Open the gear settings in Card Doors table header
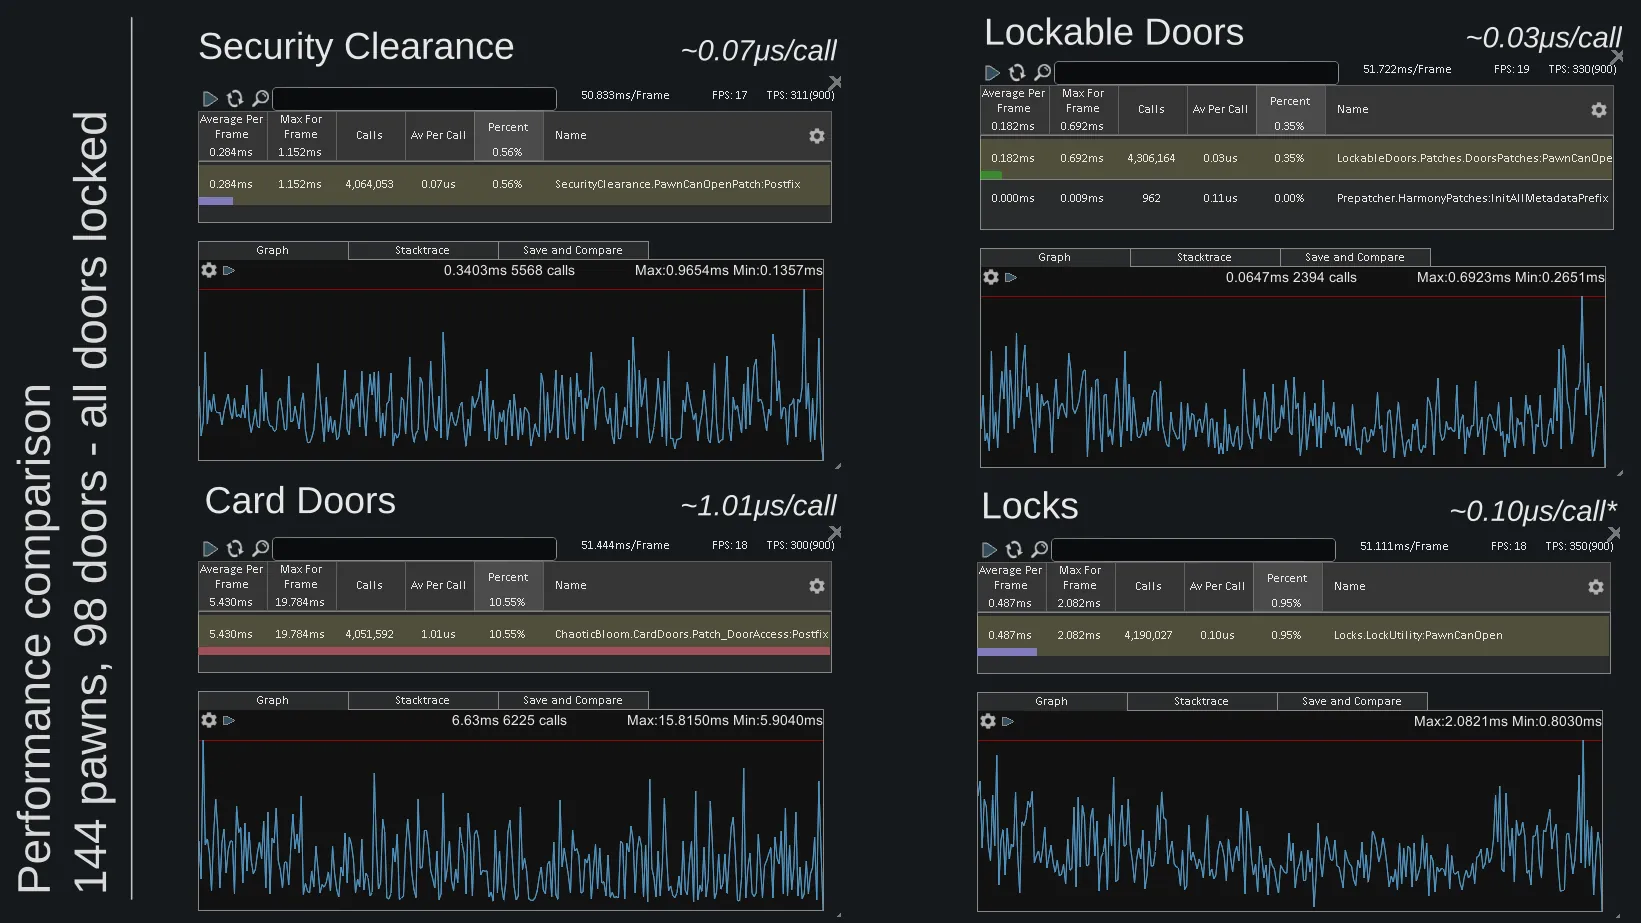 click(816, 586)
